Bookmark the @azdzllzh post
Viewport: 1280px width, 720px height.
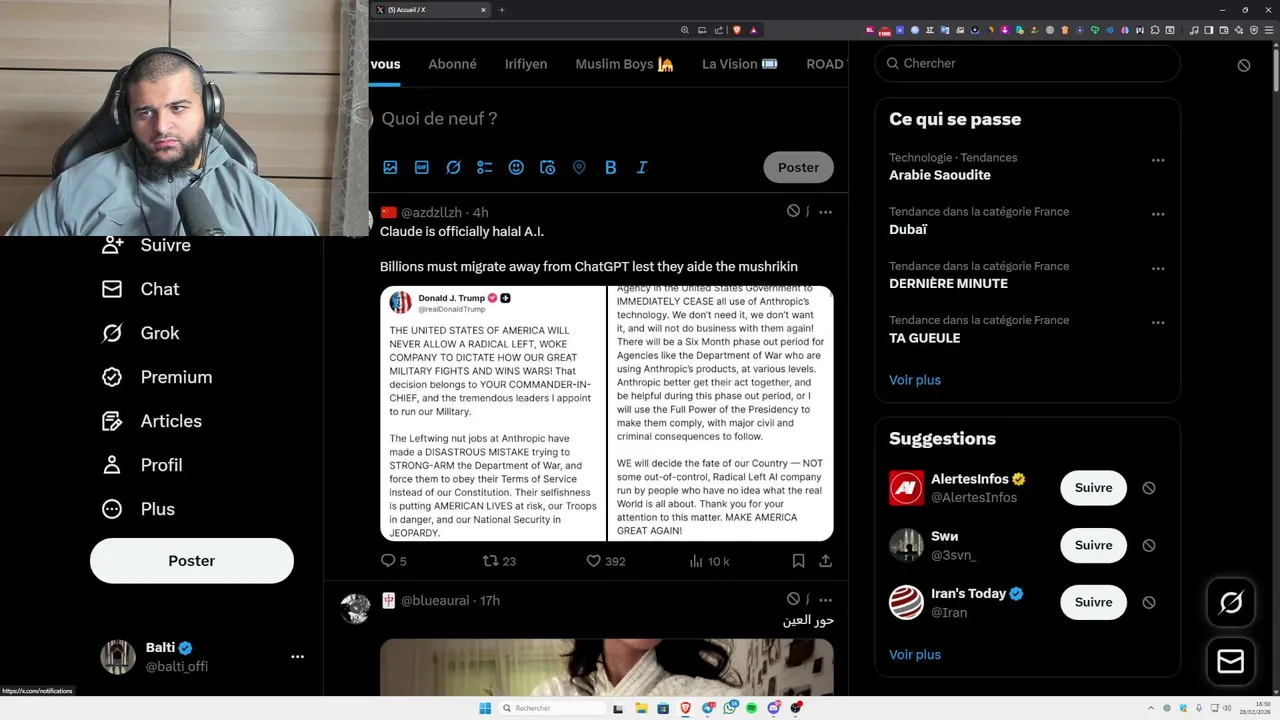click(x=798, y=561)
